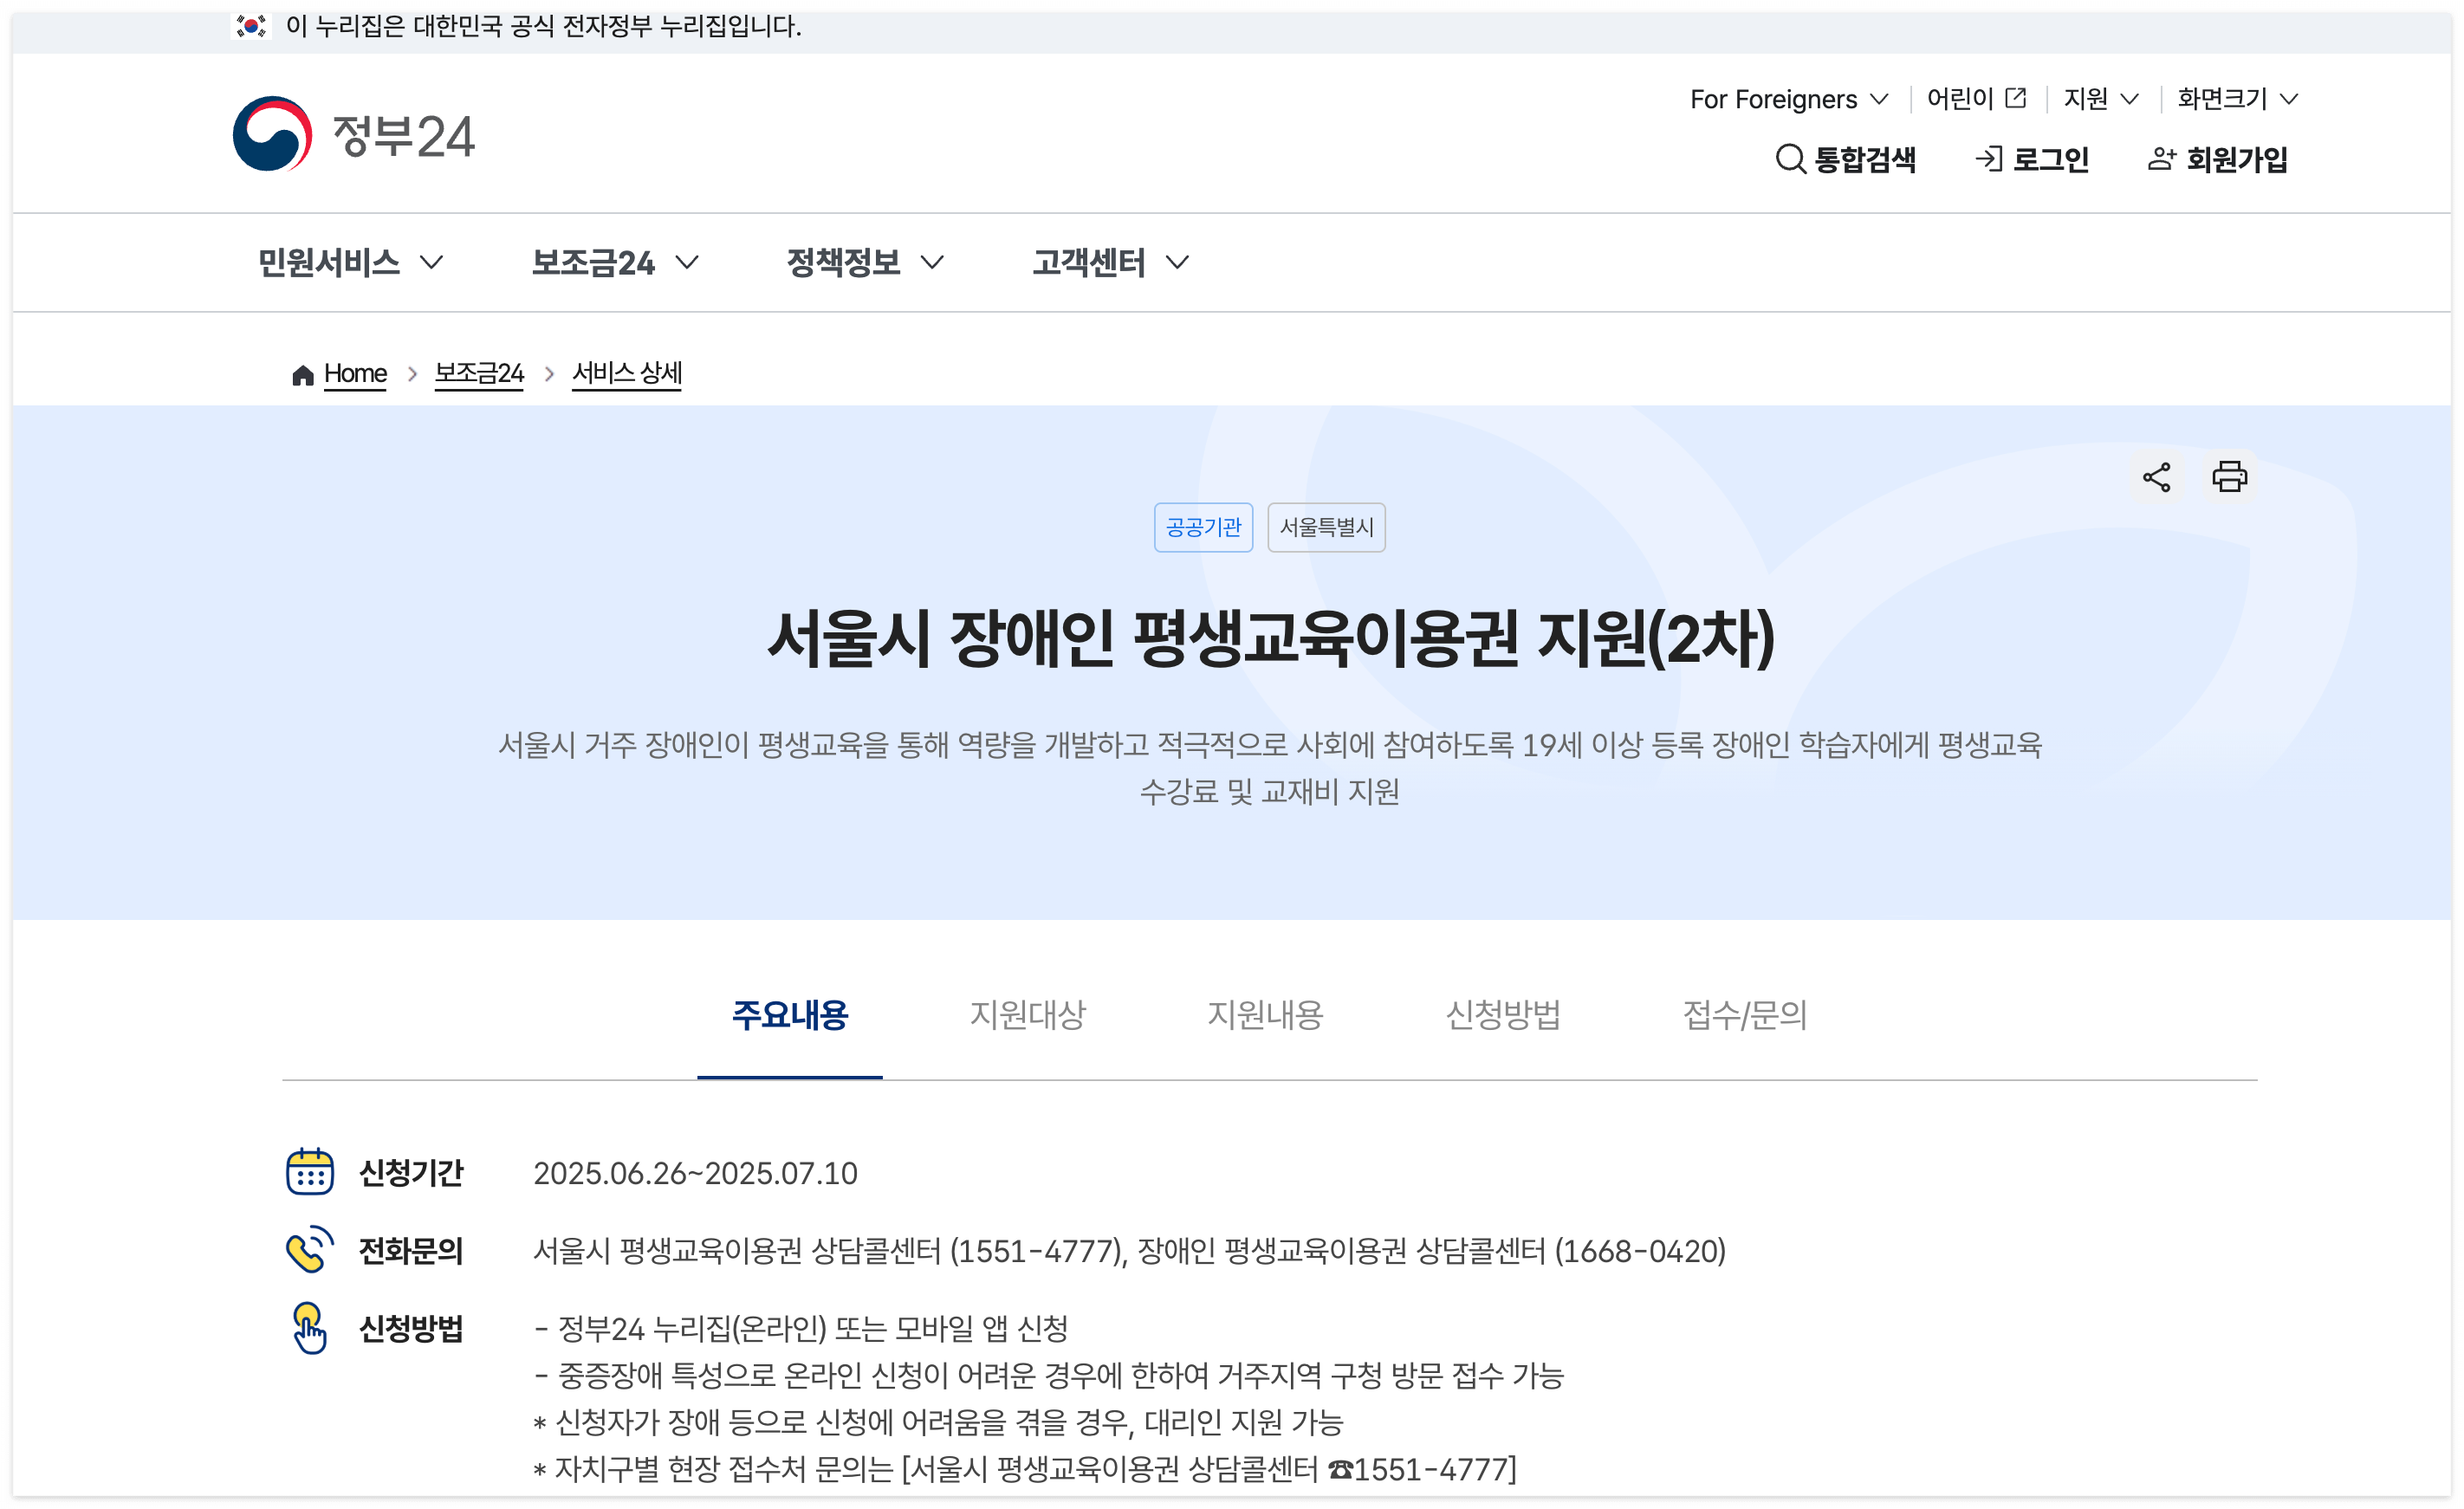The width and height of the screenshot is (2464, 1509).
Task: Click the 공공기관 tag badge
Action: click(1203, 527)
